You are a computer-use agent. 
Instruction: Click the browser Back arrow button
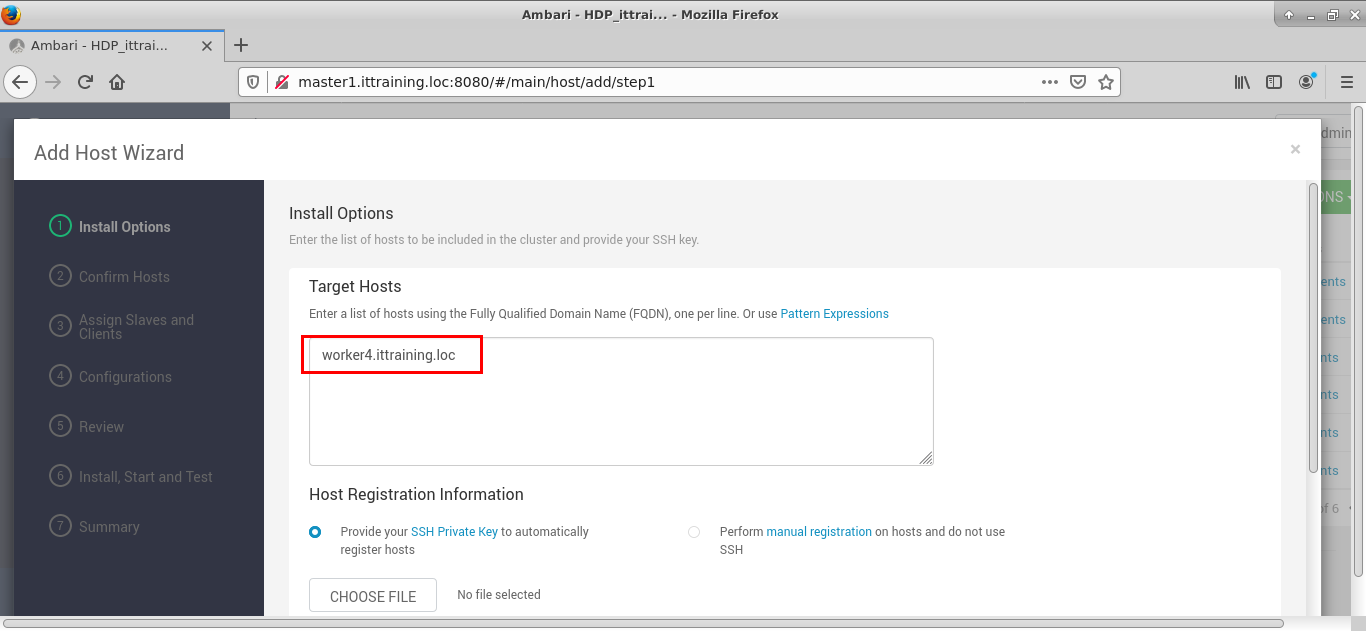pos(20,82)
